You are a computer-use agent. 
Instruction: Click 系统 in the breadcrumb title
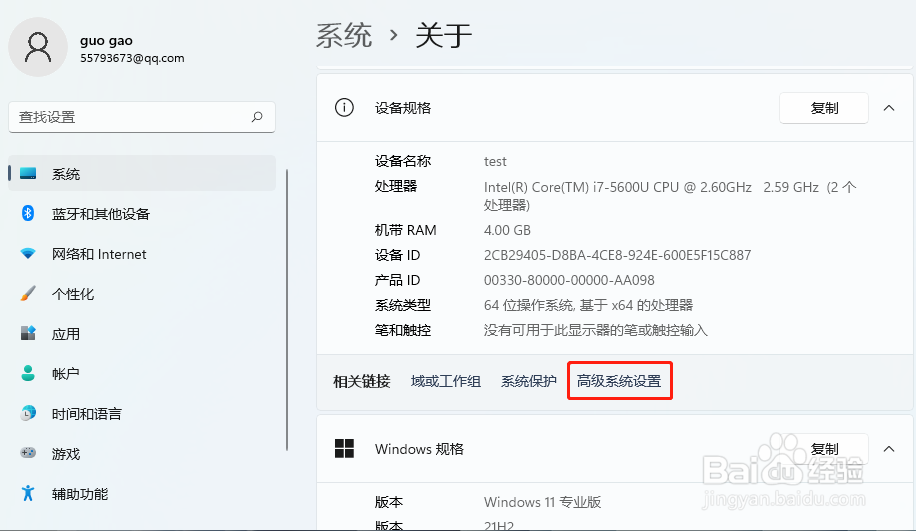[344, 36]
